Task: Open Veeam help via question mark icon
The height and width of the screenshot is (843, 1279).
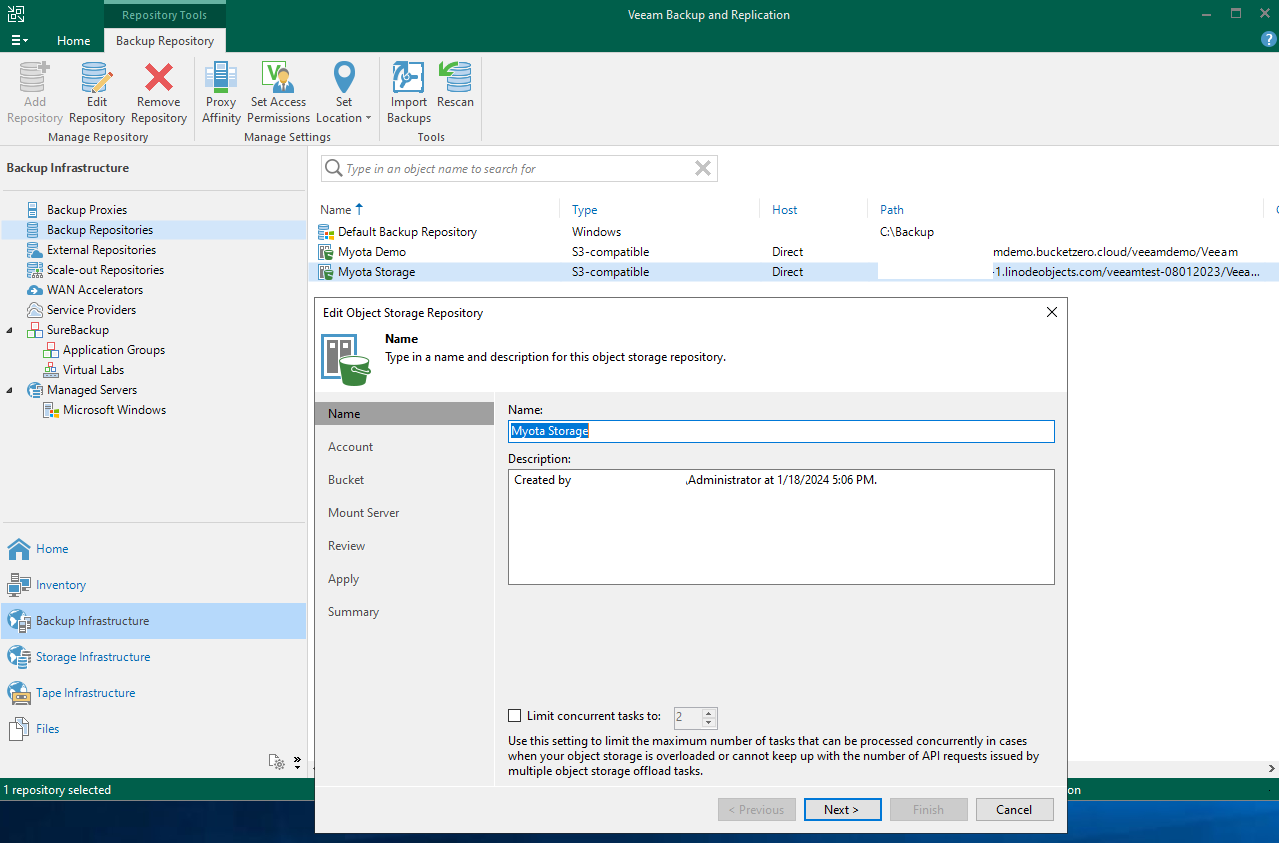Action: point(1268,39)
